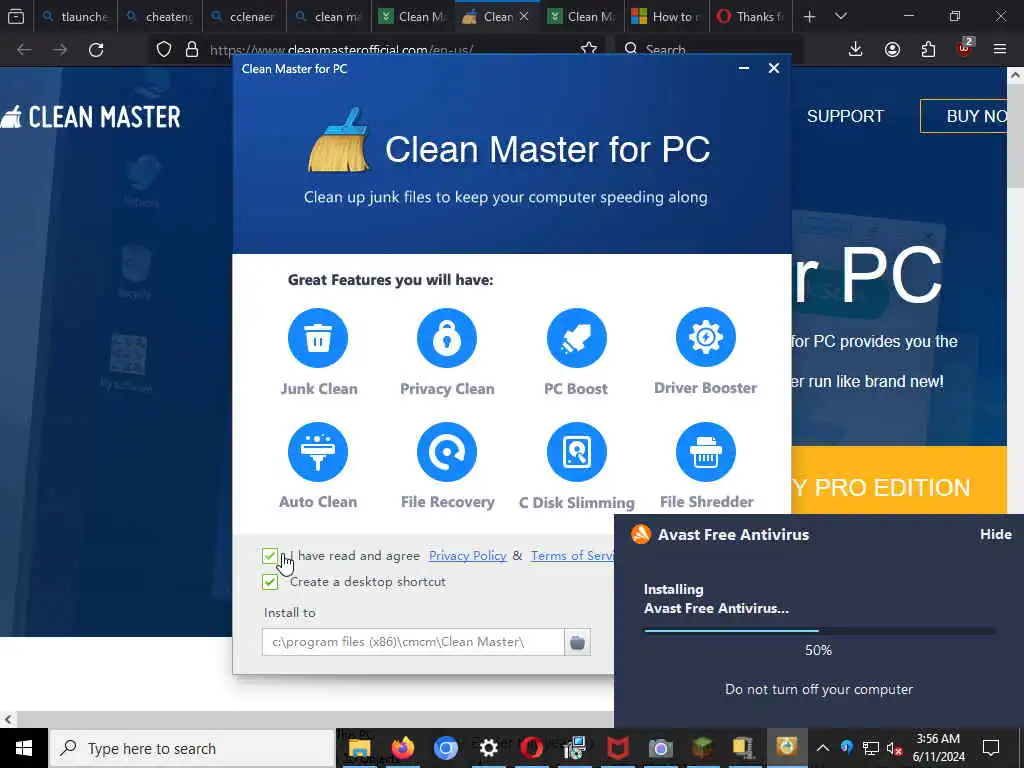Open McAfee from the taskbar
1024x768 pixels.
617,748
